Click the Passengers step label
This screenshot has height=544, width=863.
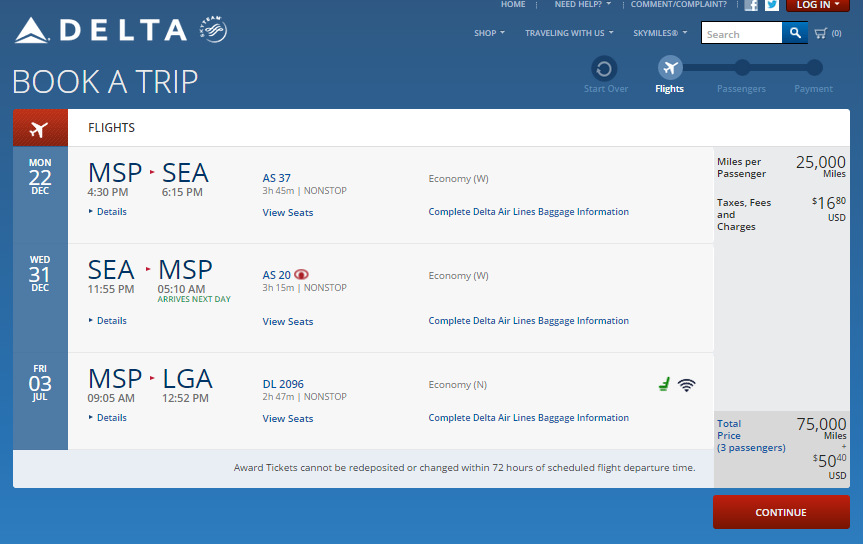741,89
